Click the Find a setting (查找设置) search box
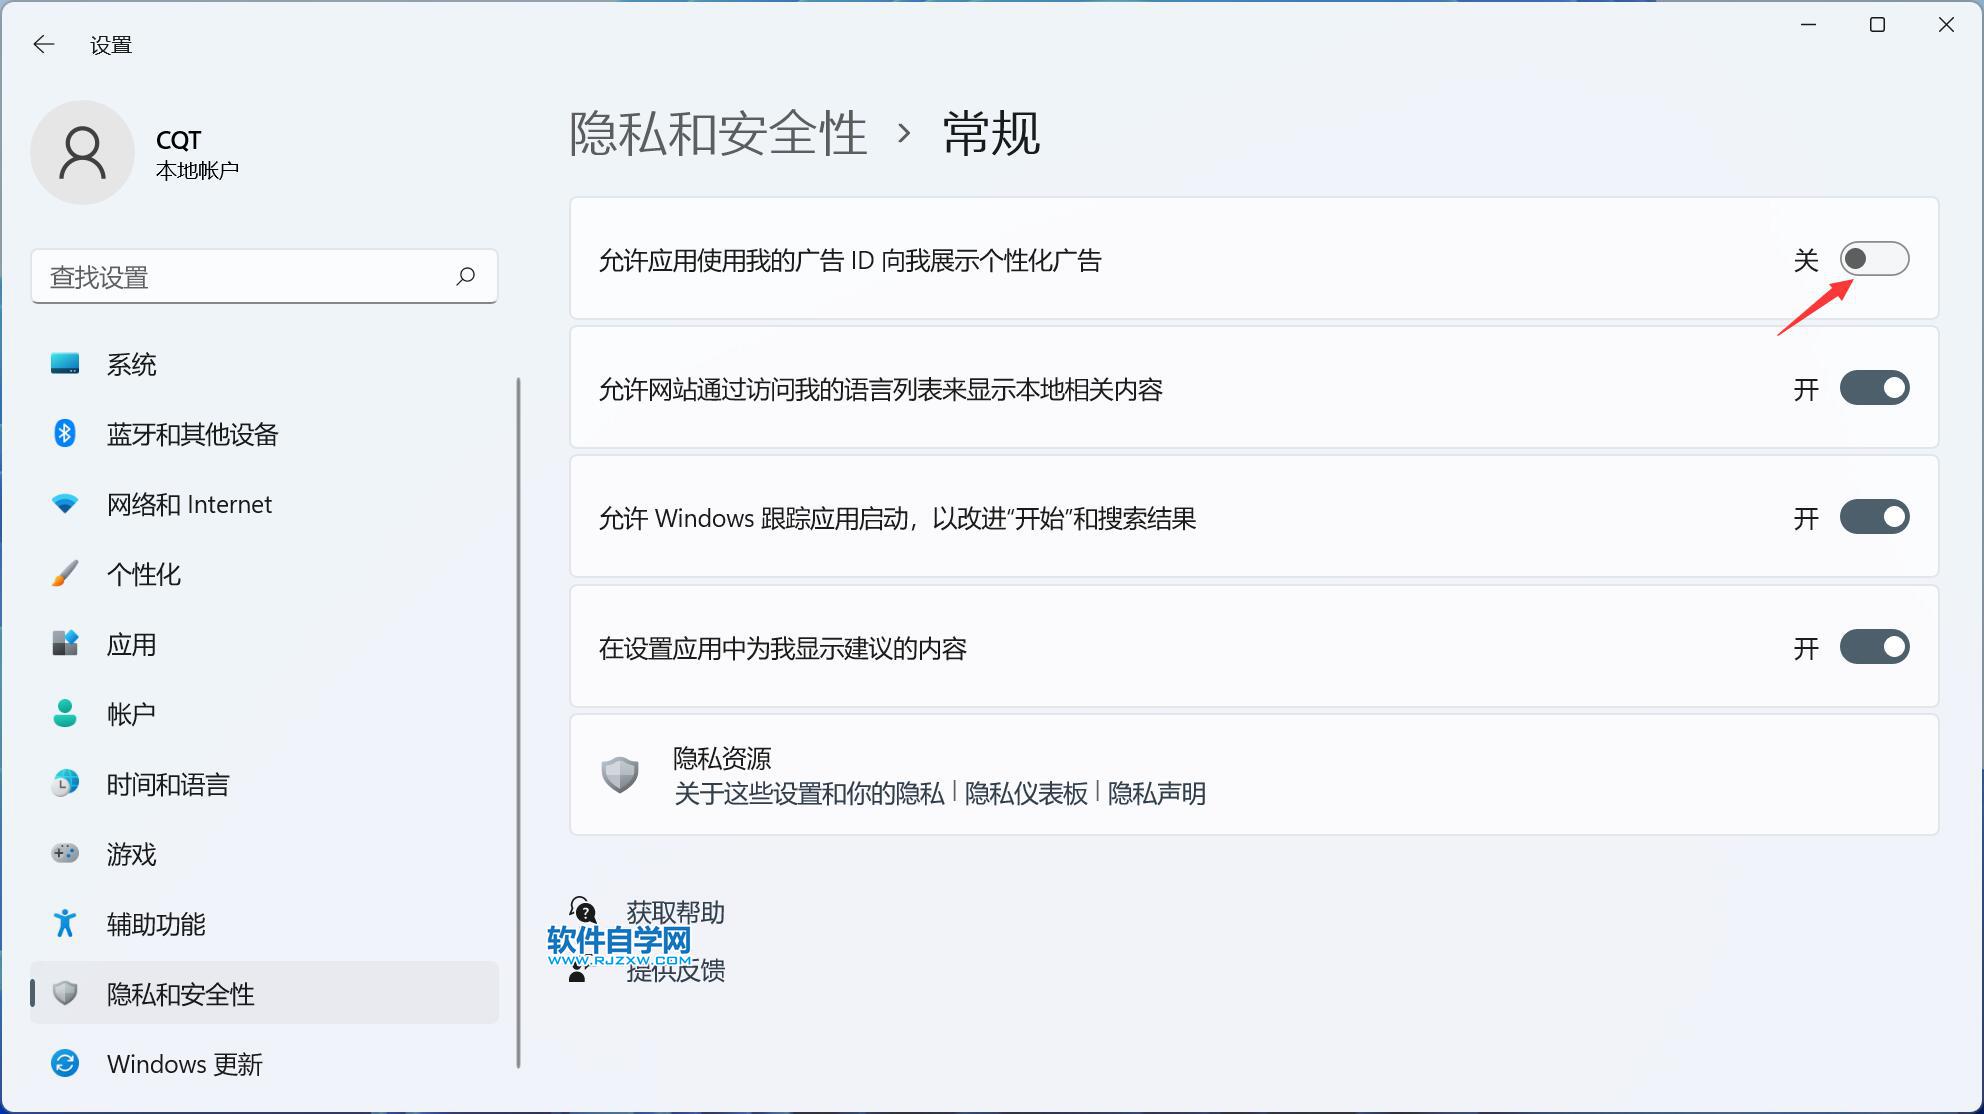The width and height of the screenshot is (1984, 1114). [x=240, y=276]
